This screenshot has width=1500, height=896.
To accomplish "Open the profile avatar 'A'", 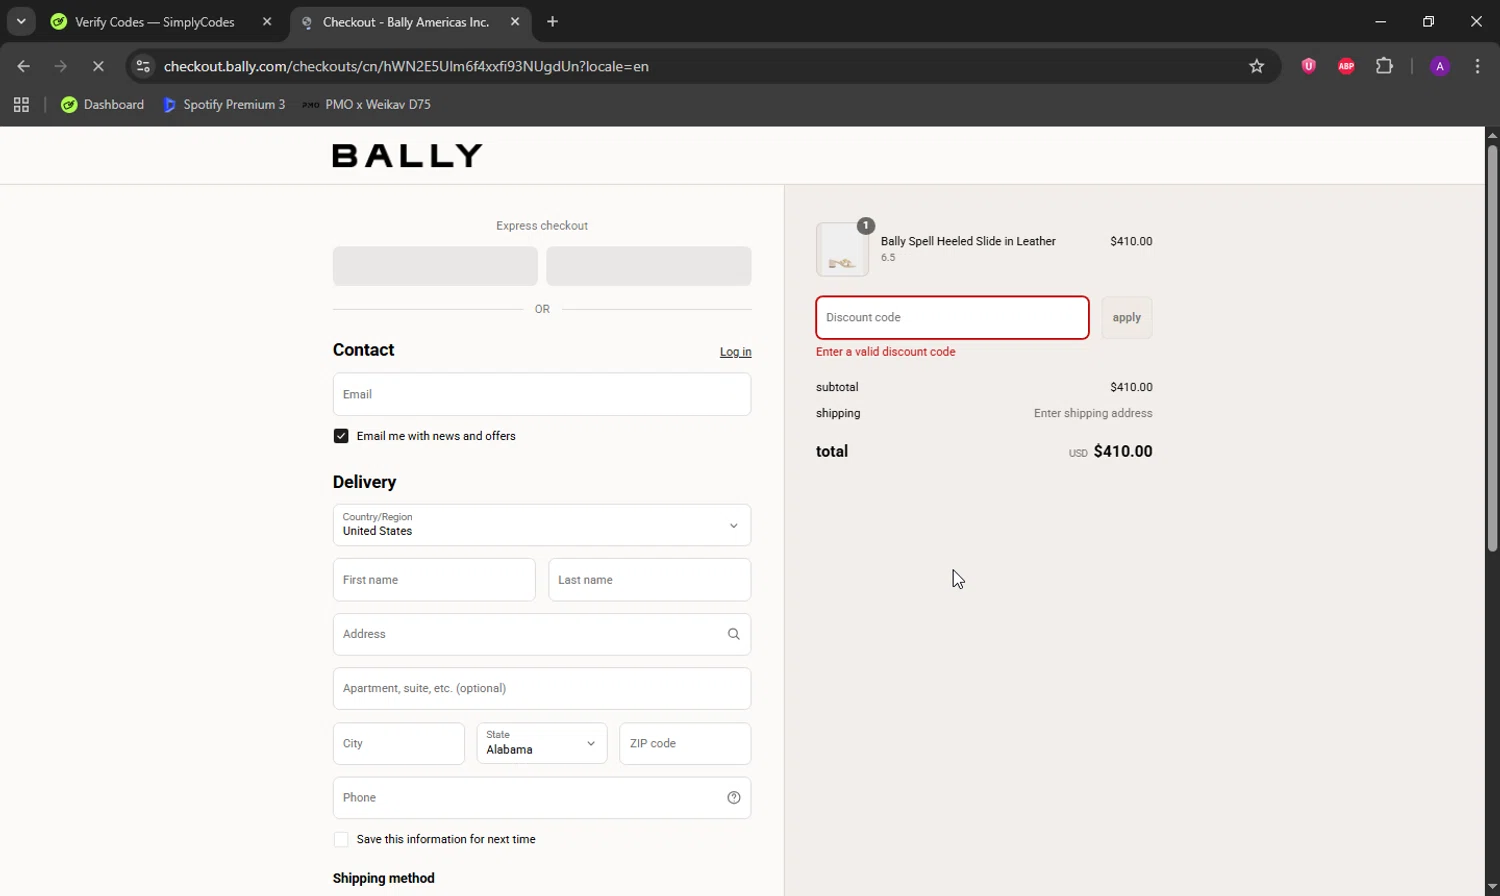I will [x=1440, y=66].
